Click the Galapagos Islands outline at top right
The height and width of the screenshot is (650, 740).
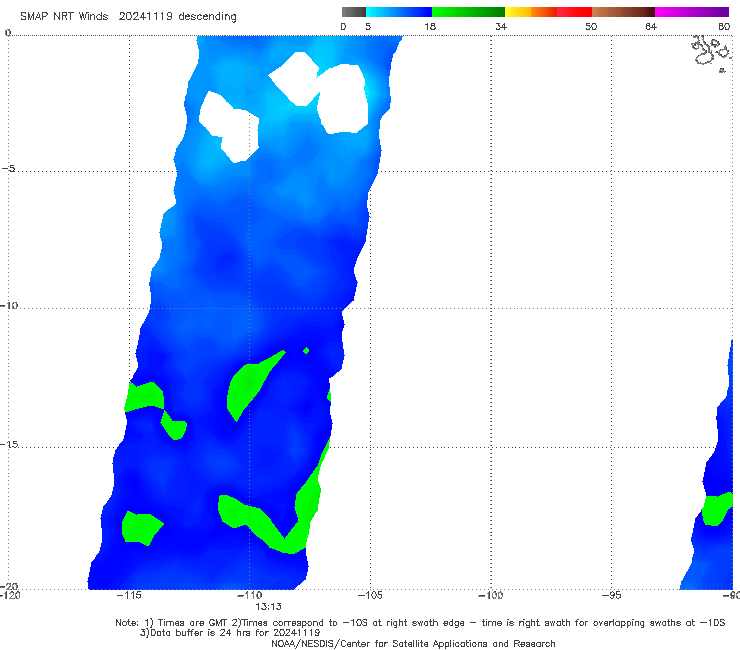pos(712,53)
